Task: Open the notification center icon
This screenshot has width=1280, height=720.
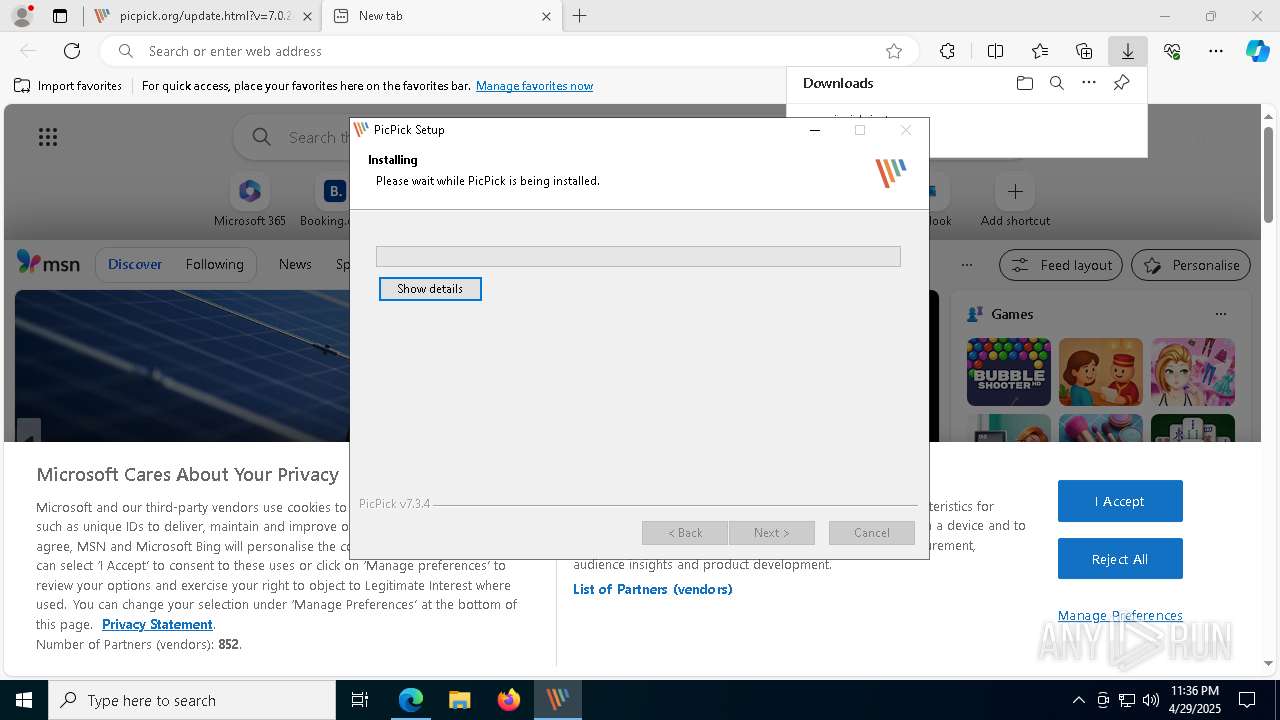Action: 1247,700
